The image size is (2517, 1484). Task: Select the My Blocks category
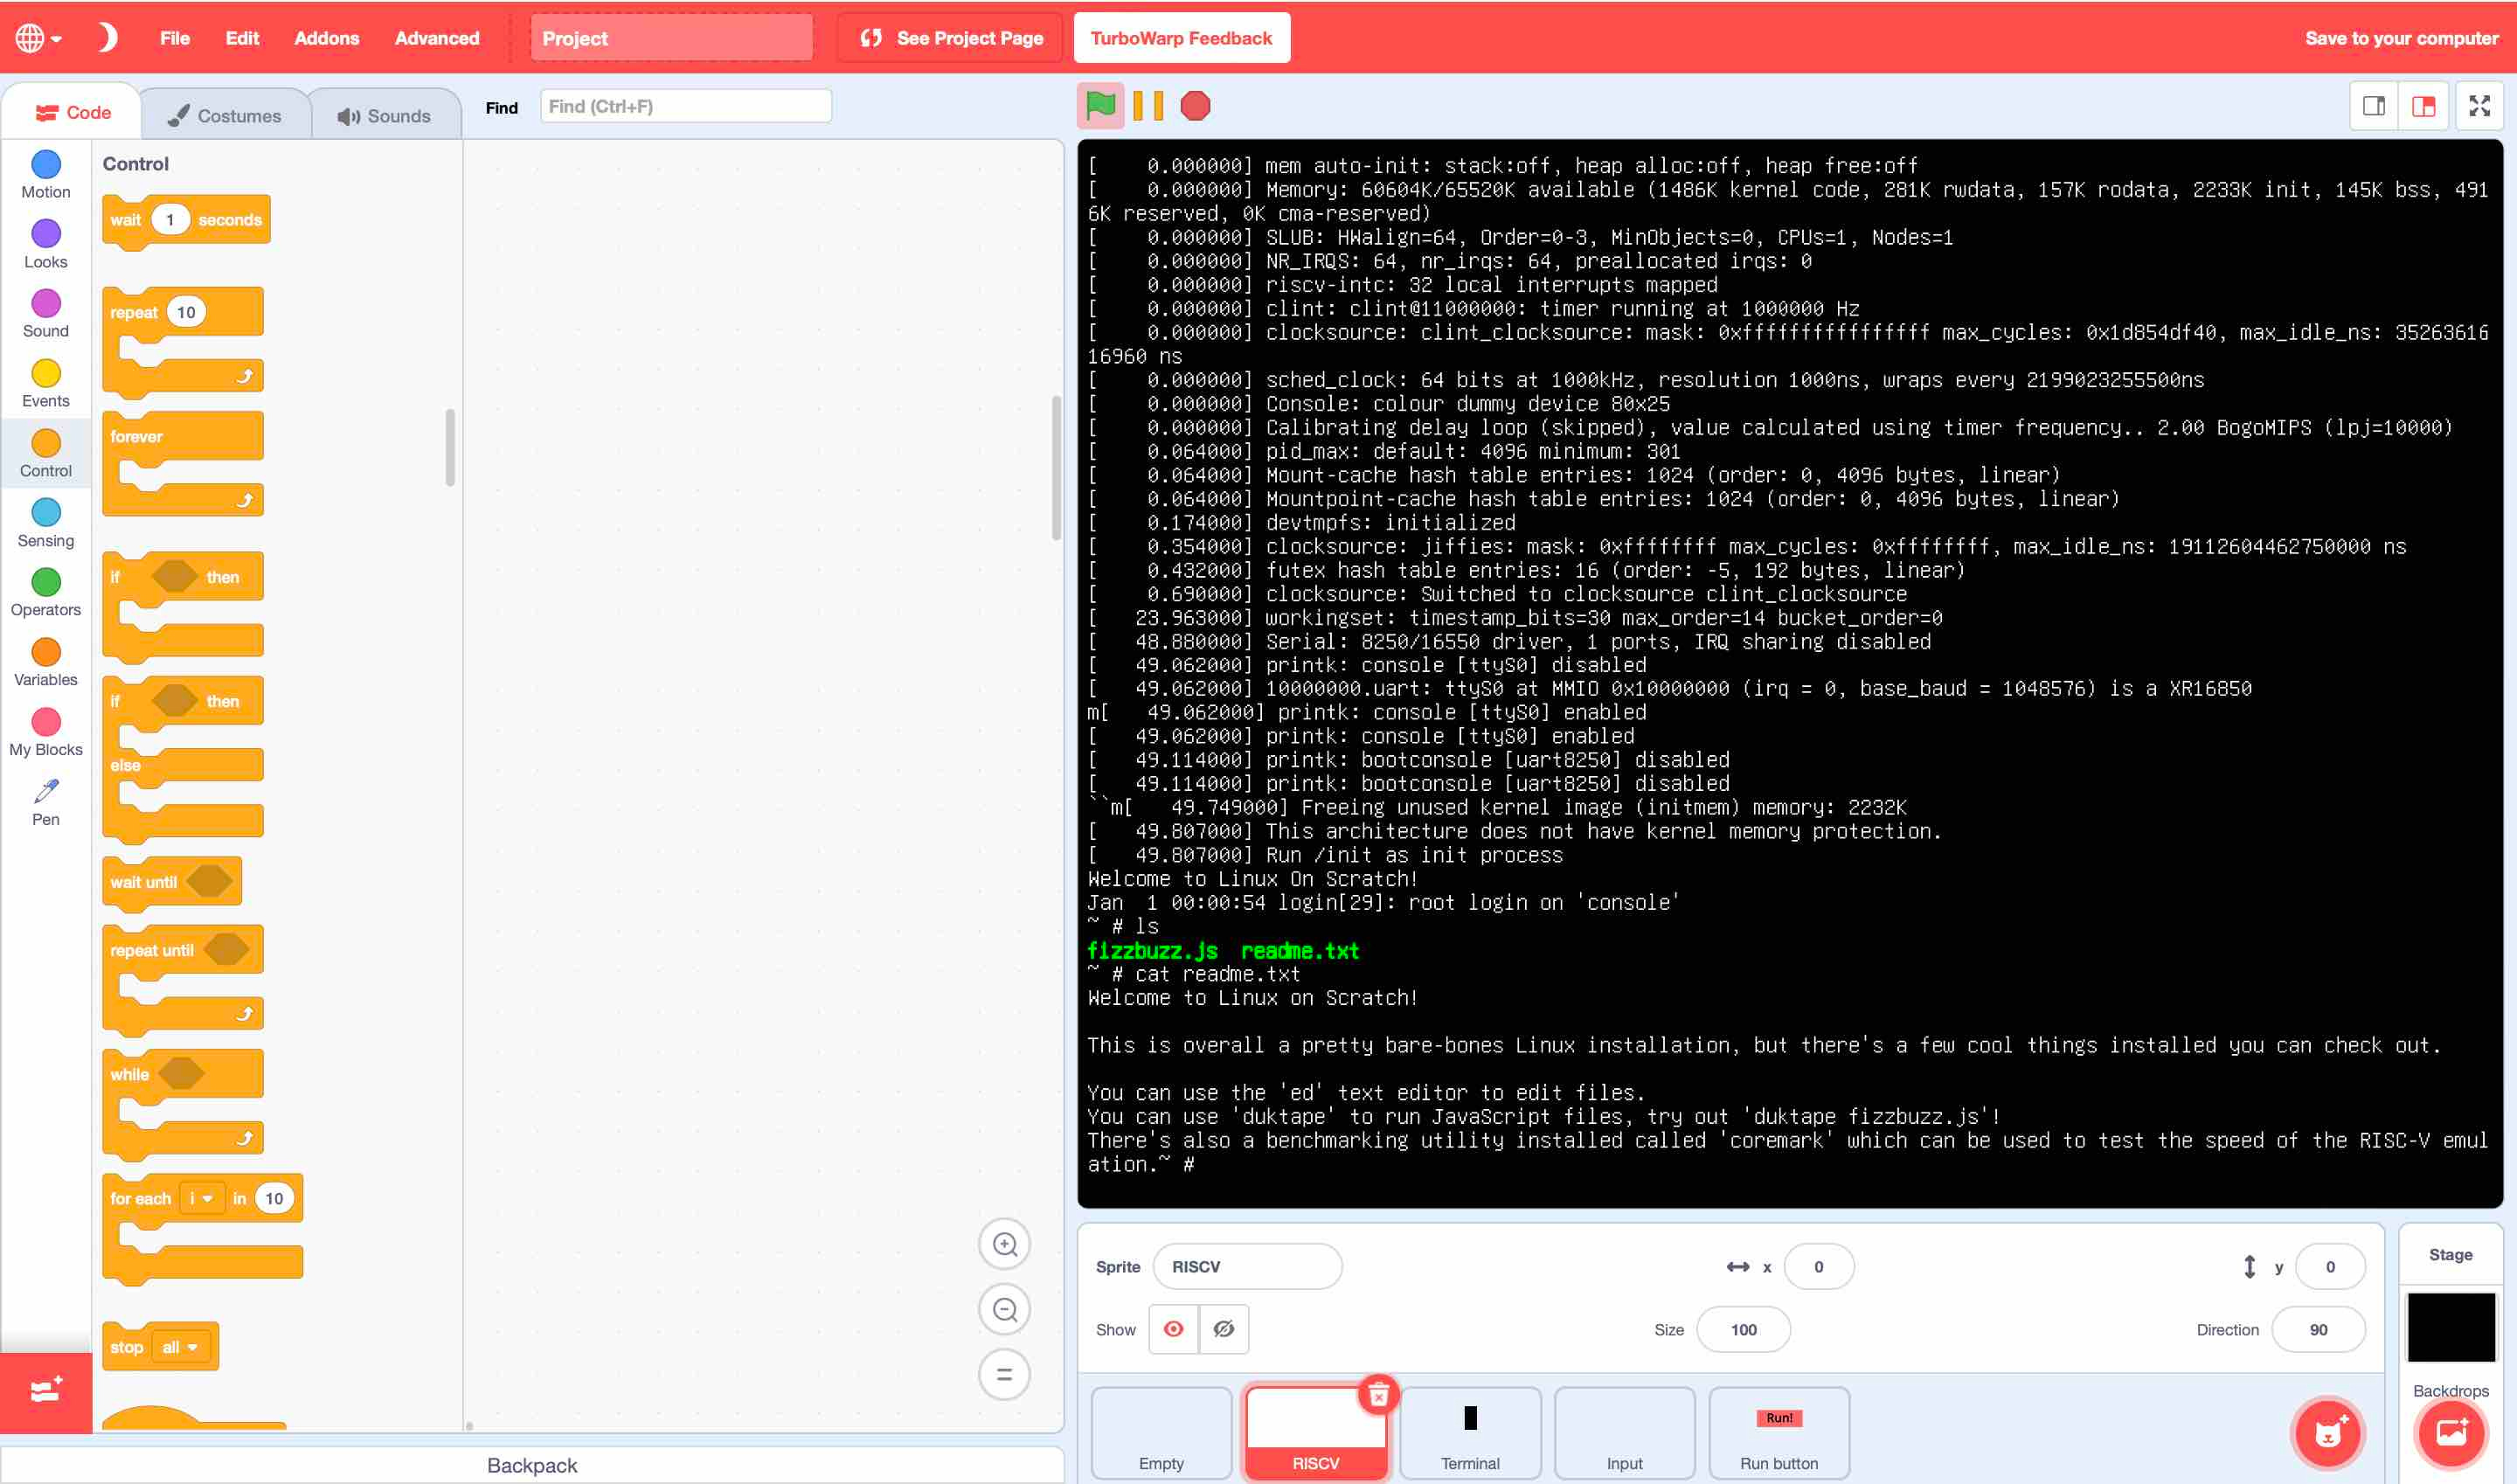[46, 733]
